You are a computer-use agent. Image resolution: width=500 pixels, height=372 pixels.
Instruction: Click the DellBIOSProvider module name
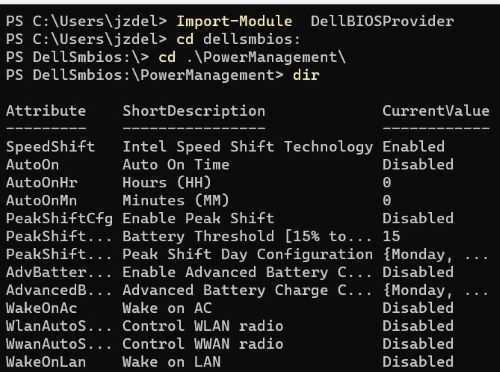click(382, 21)
